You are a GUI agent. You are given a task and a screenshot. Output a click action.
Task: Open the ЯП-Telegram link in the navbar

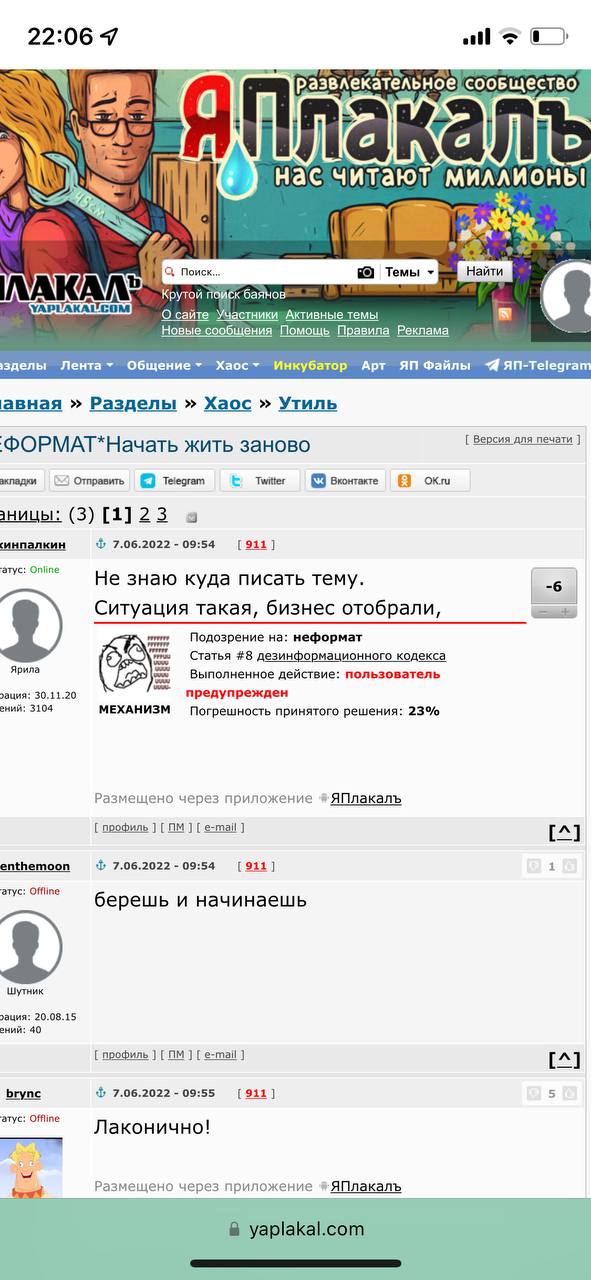(538, 365)
